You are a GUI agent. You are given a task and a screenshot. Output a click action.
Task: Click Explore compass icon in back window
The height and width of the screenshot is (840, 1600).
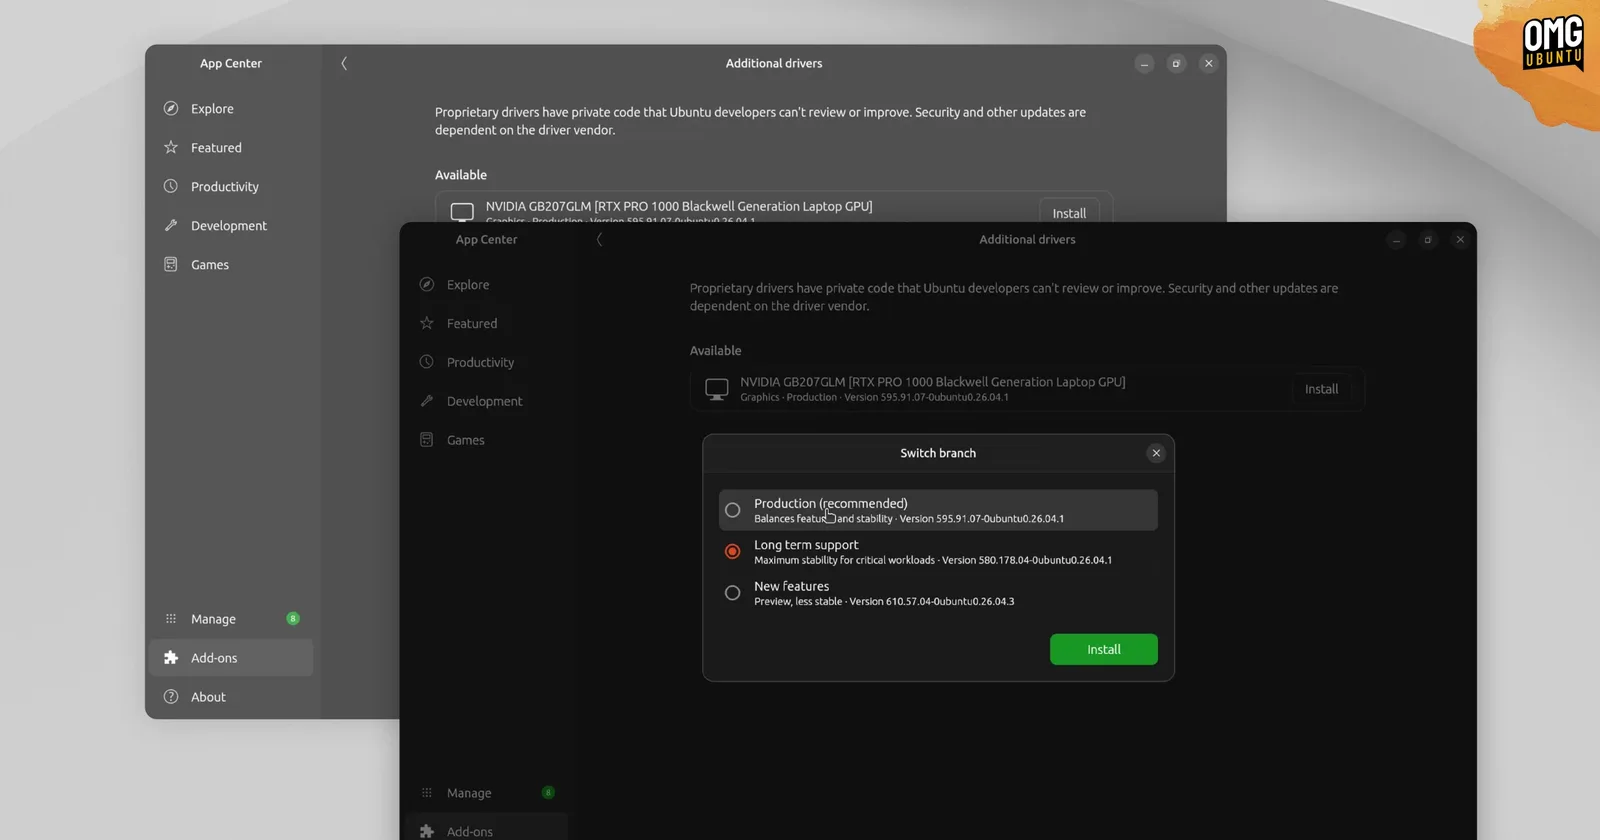coord(171,108)
